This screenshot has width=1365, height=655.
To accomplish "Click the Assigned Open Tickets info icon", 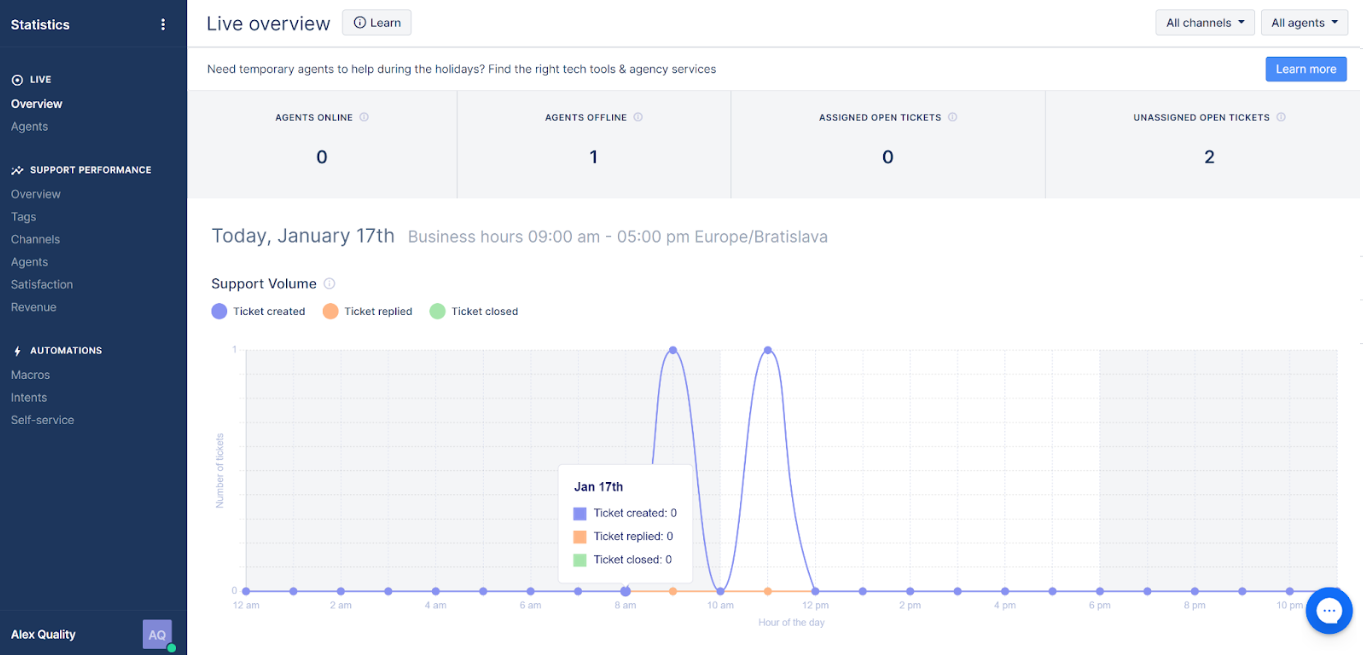I will (952, 117).
